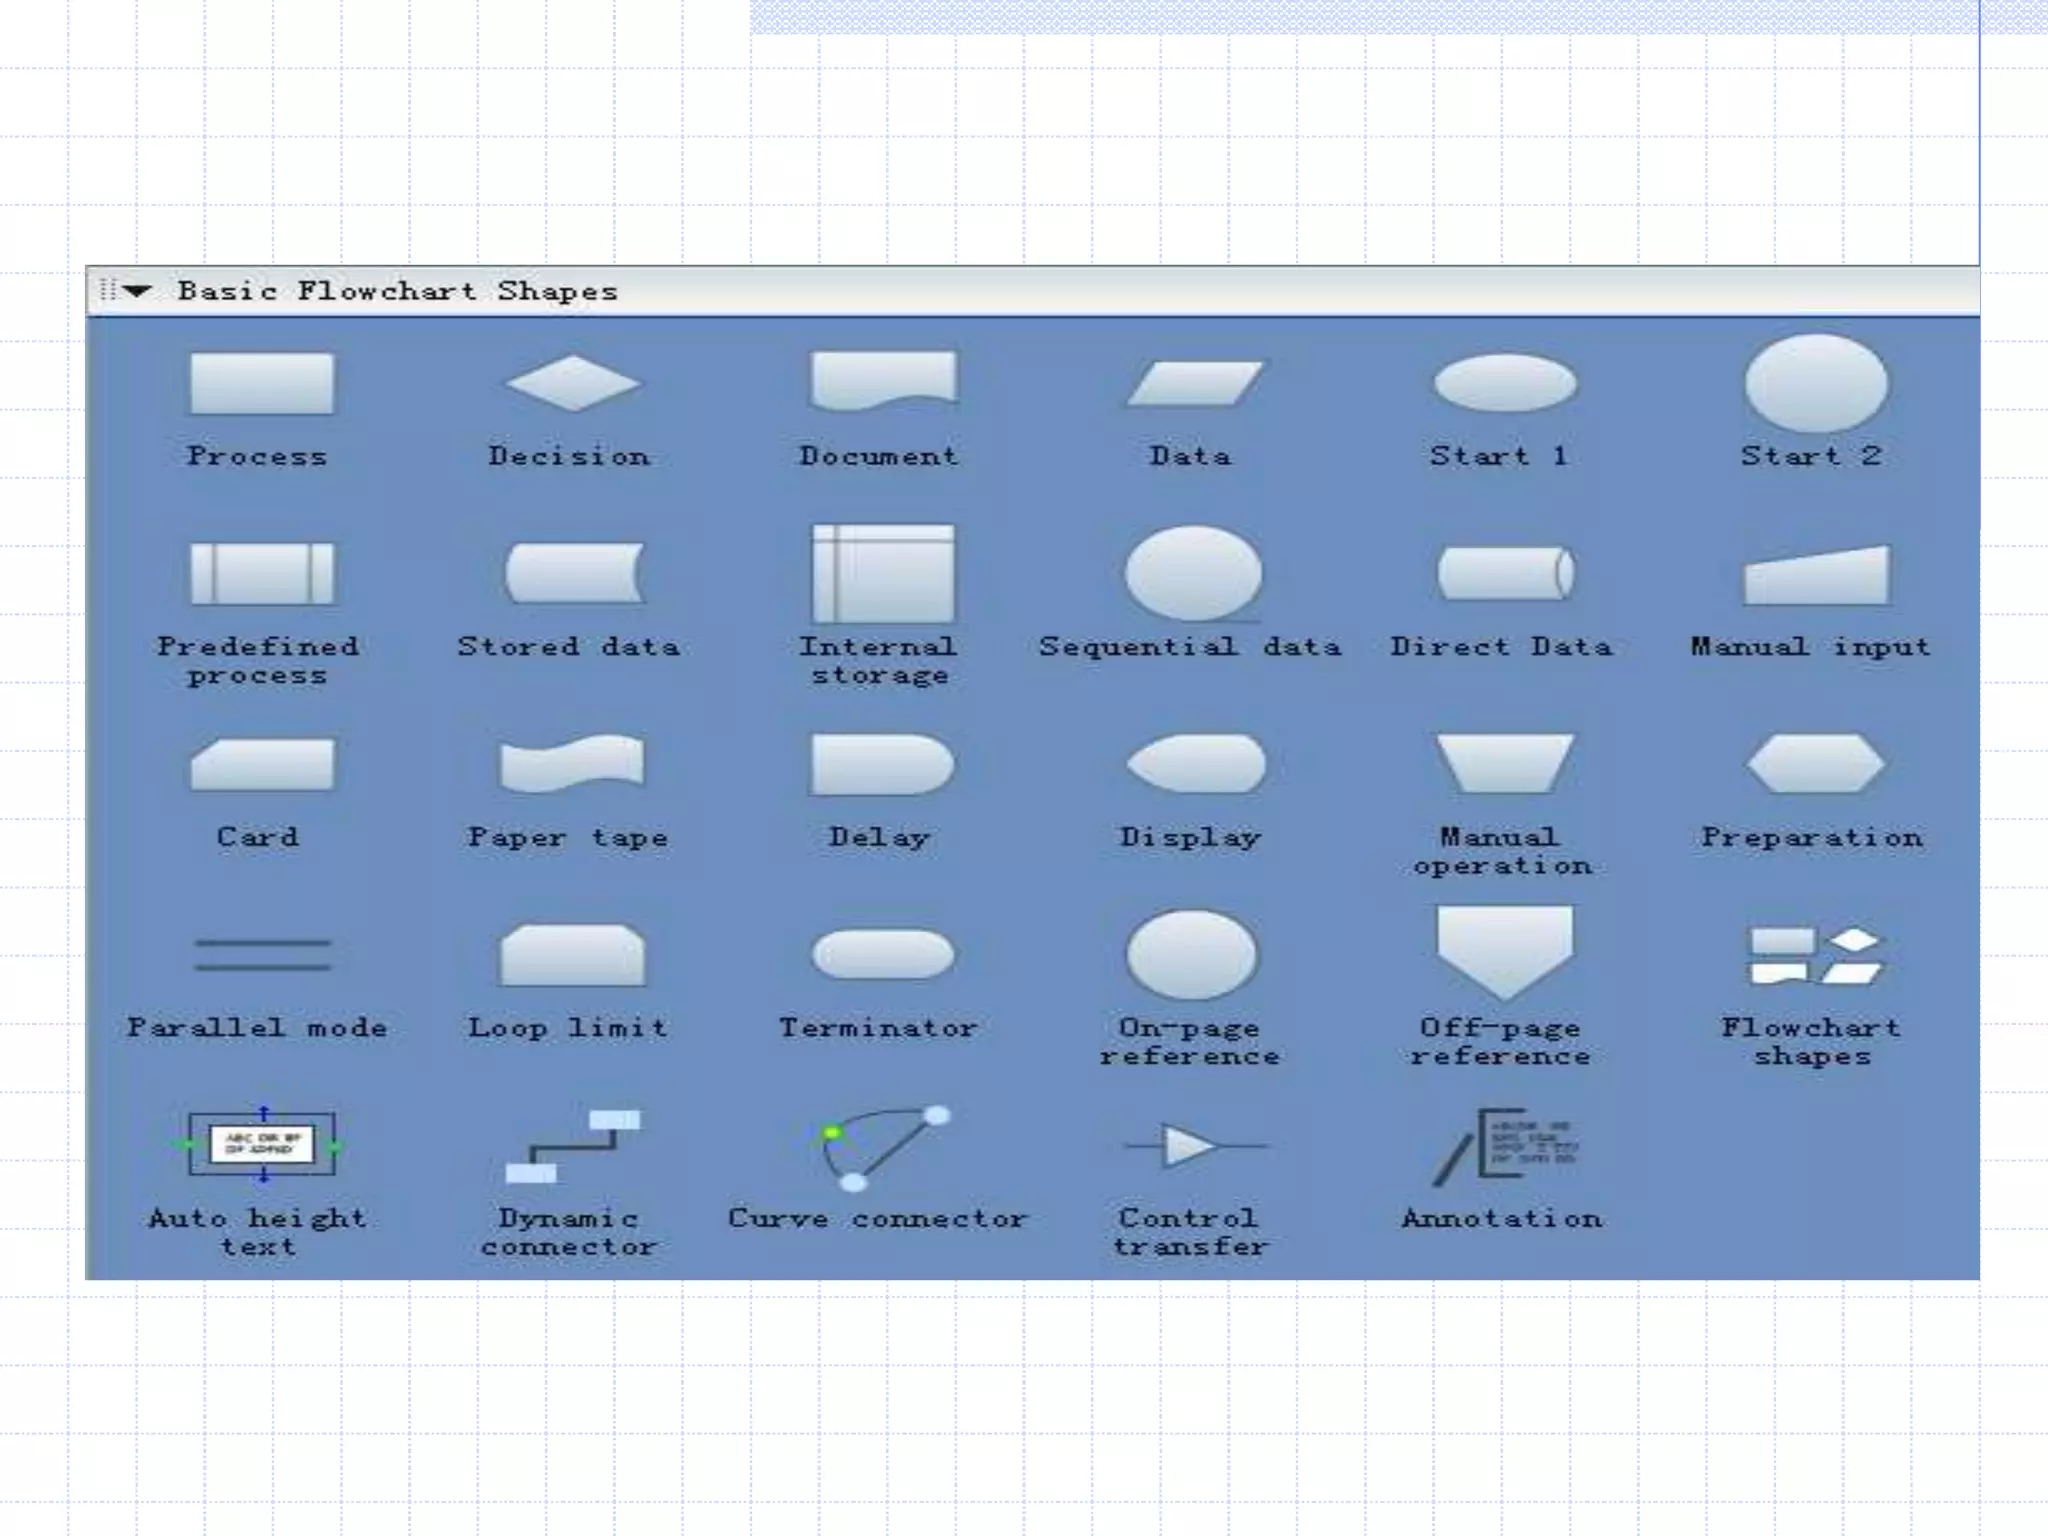Click the Annotation shape icon
The width and height of the screenshot is (2048, 1536).
click(1505, 1145)
